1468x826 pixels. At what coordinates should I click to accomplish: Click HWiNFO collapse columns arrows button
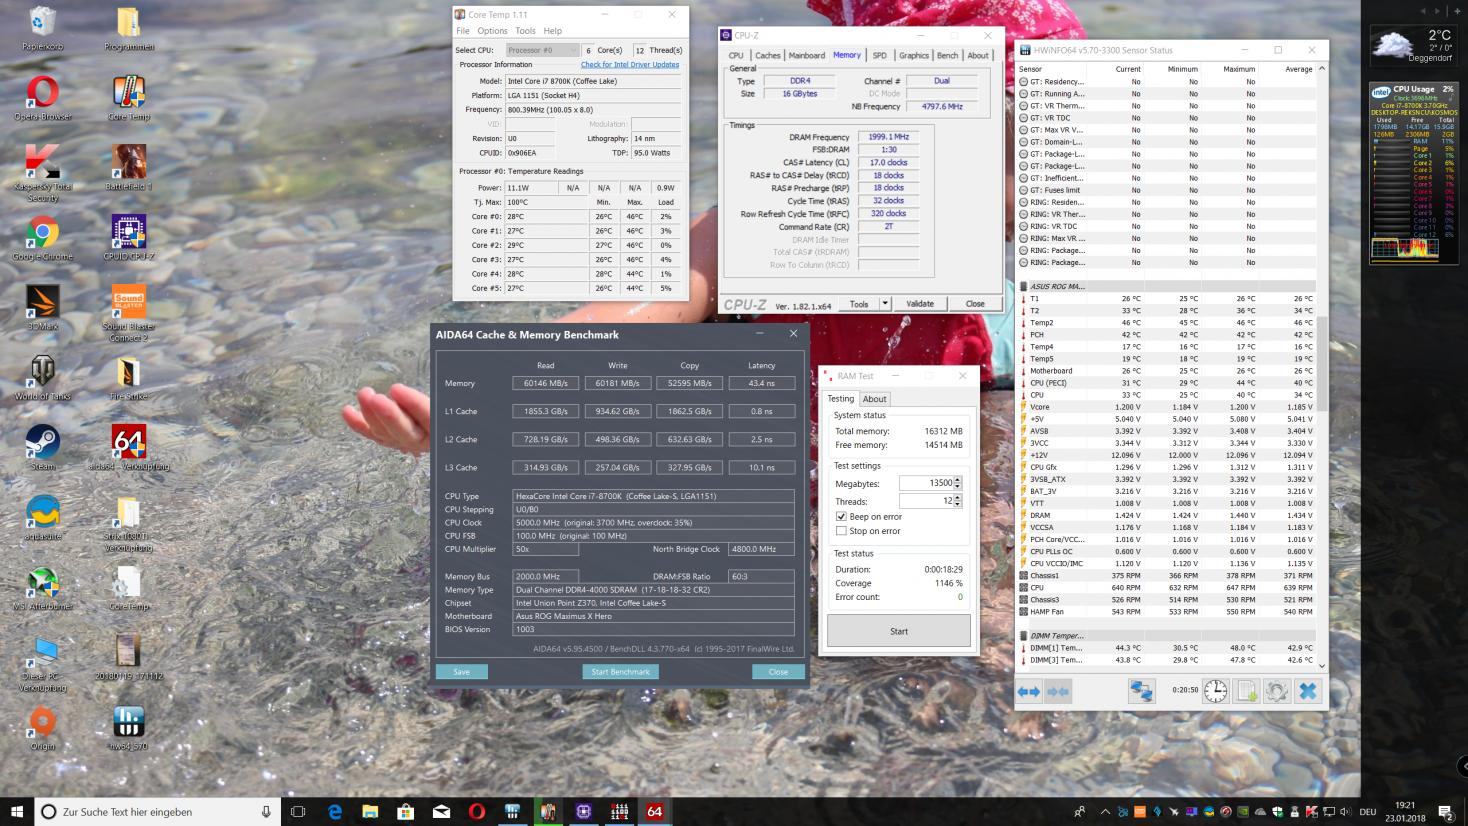click(x=1058, y=691)
